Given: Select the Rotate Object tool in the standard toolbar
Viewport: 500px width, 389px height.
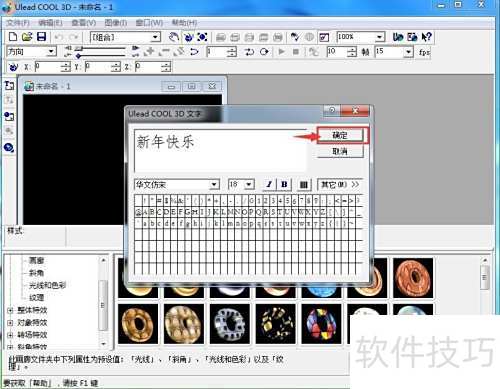Looking at the screenshot, I should (188, 37).
